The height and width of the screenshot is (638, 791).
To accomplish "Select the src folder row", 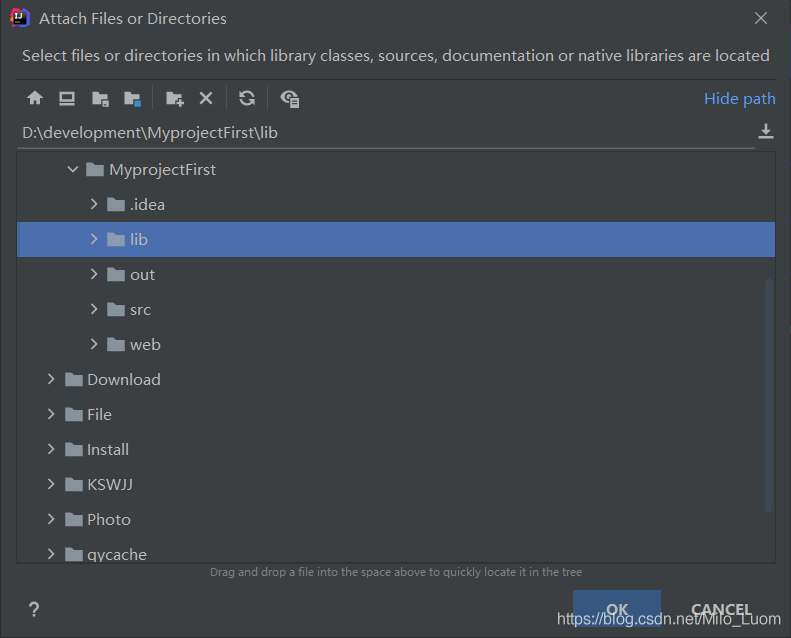I will [396, 309].
